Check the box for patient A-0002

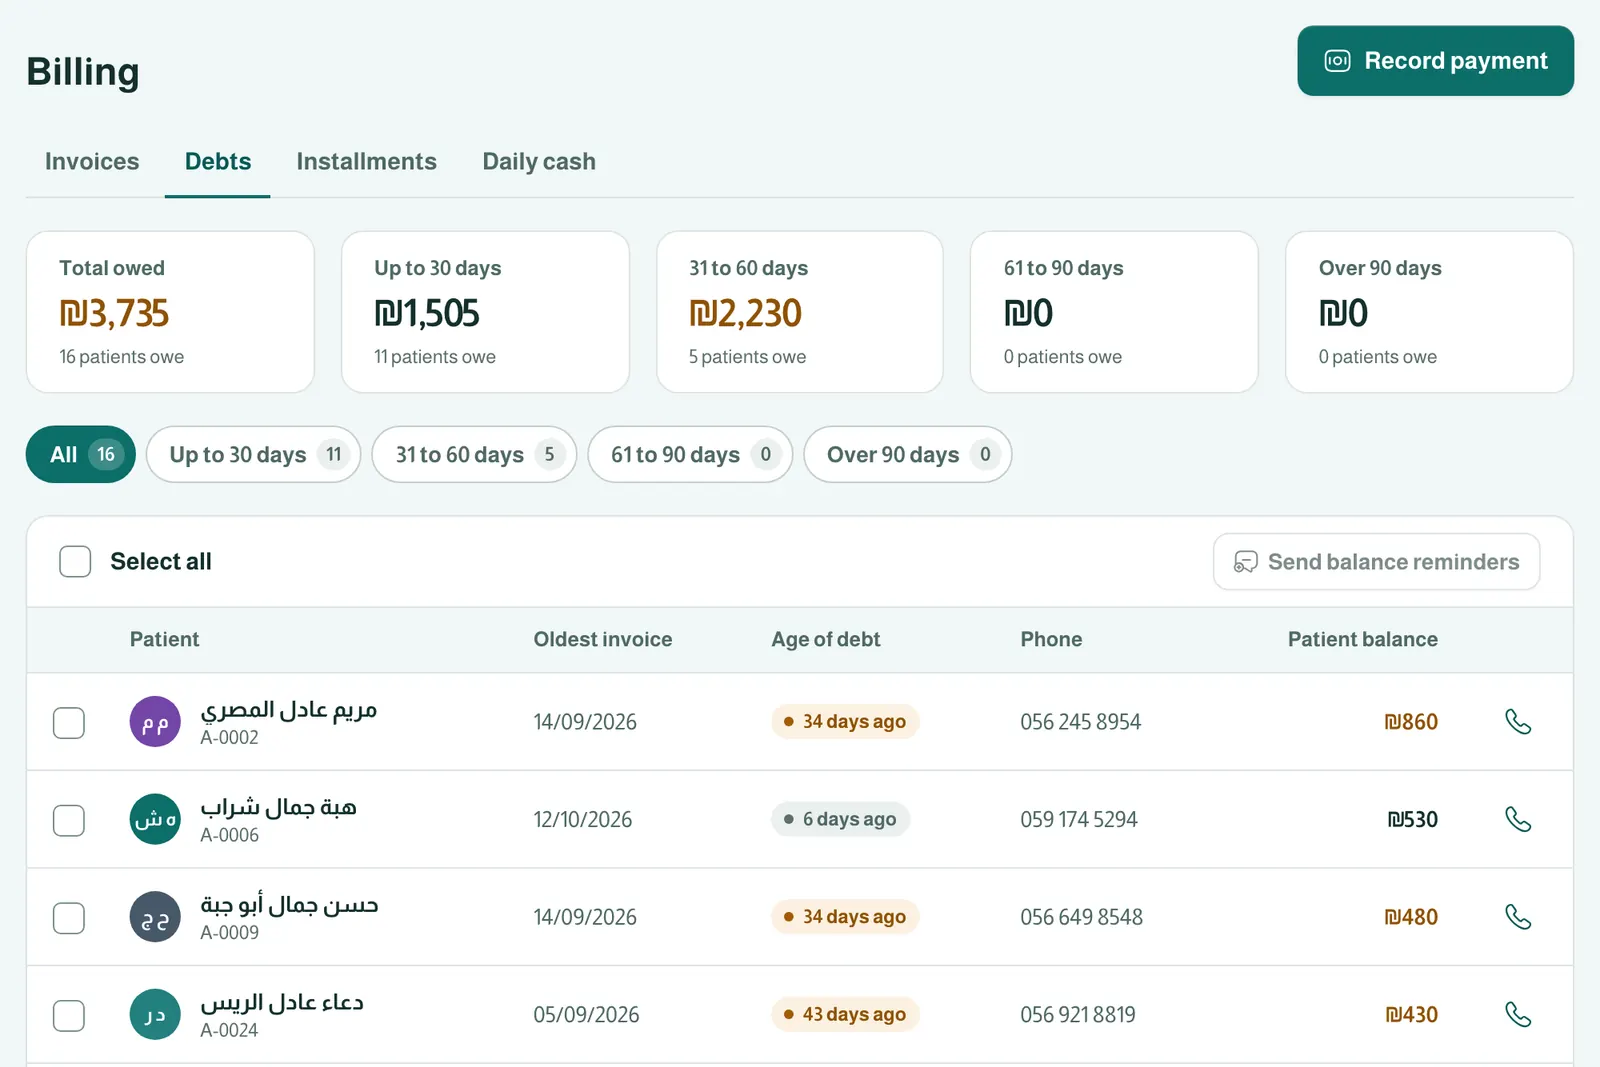(x=69, y=722)
